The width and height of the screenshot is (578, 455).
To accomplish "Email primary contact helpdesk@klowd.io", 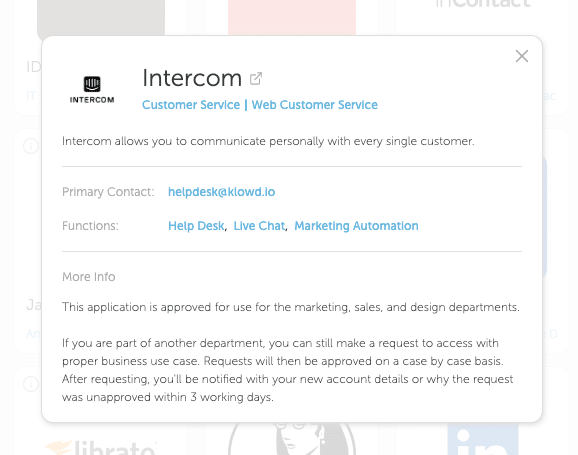I will (222, 192).
